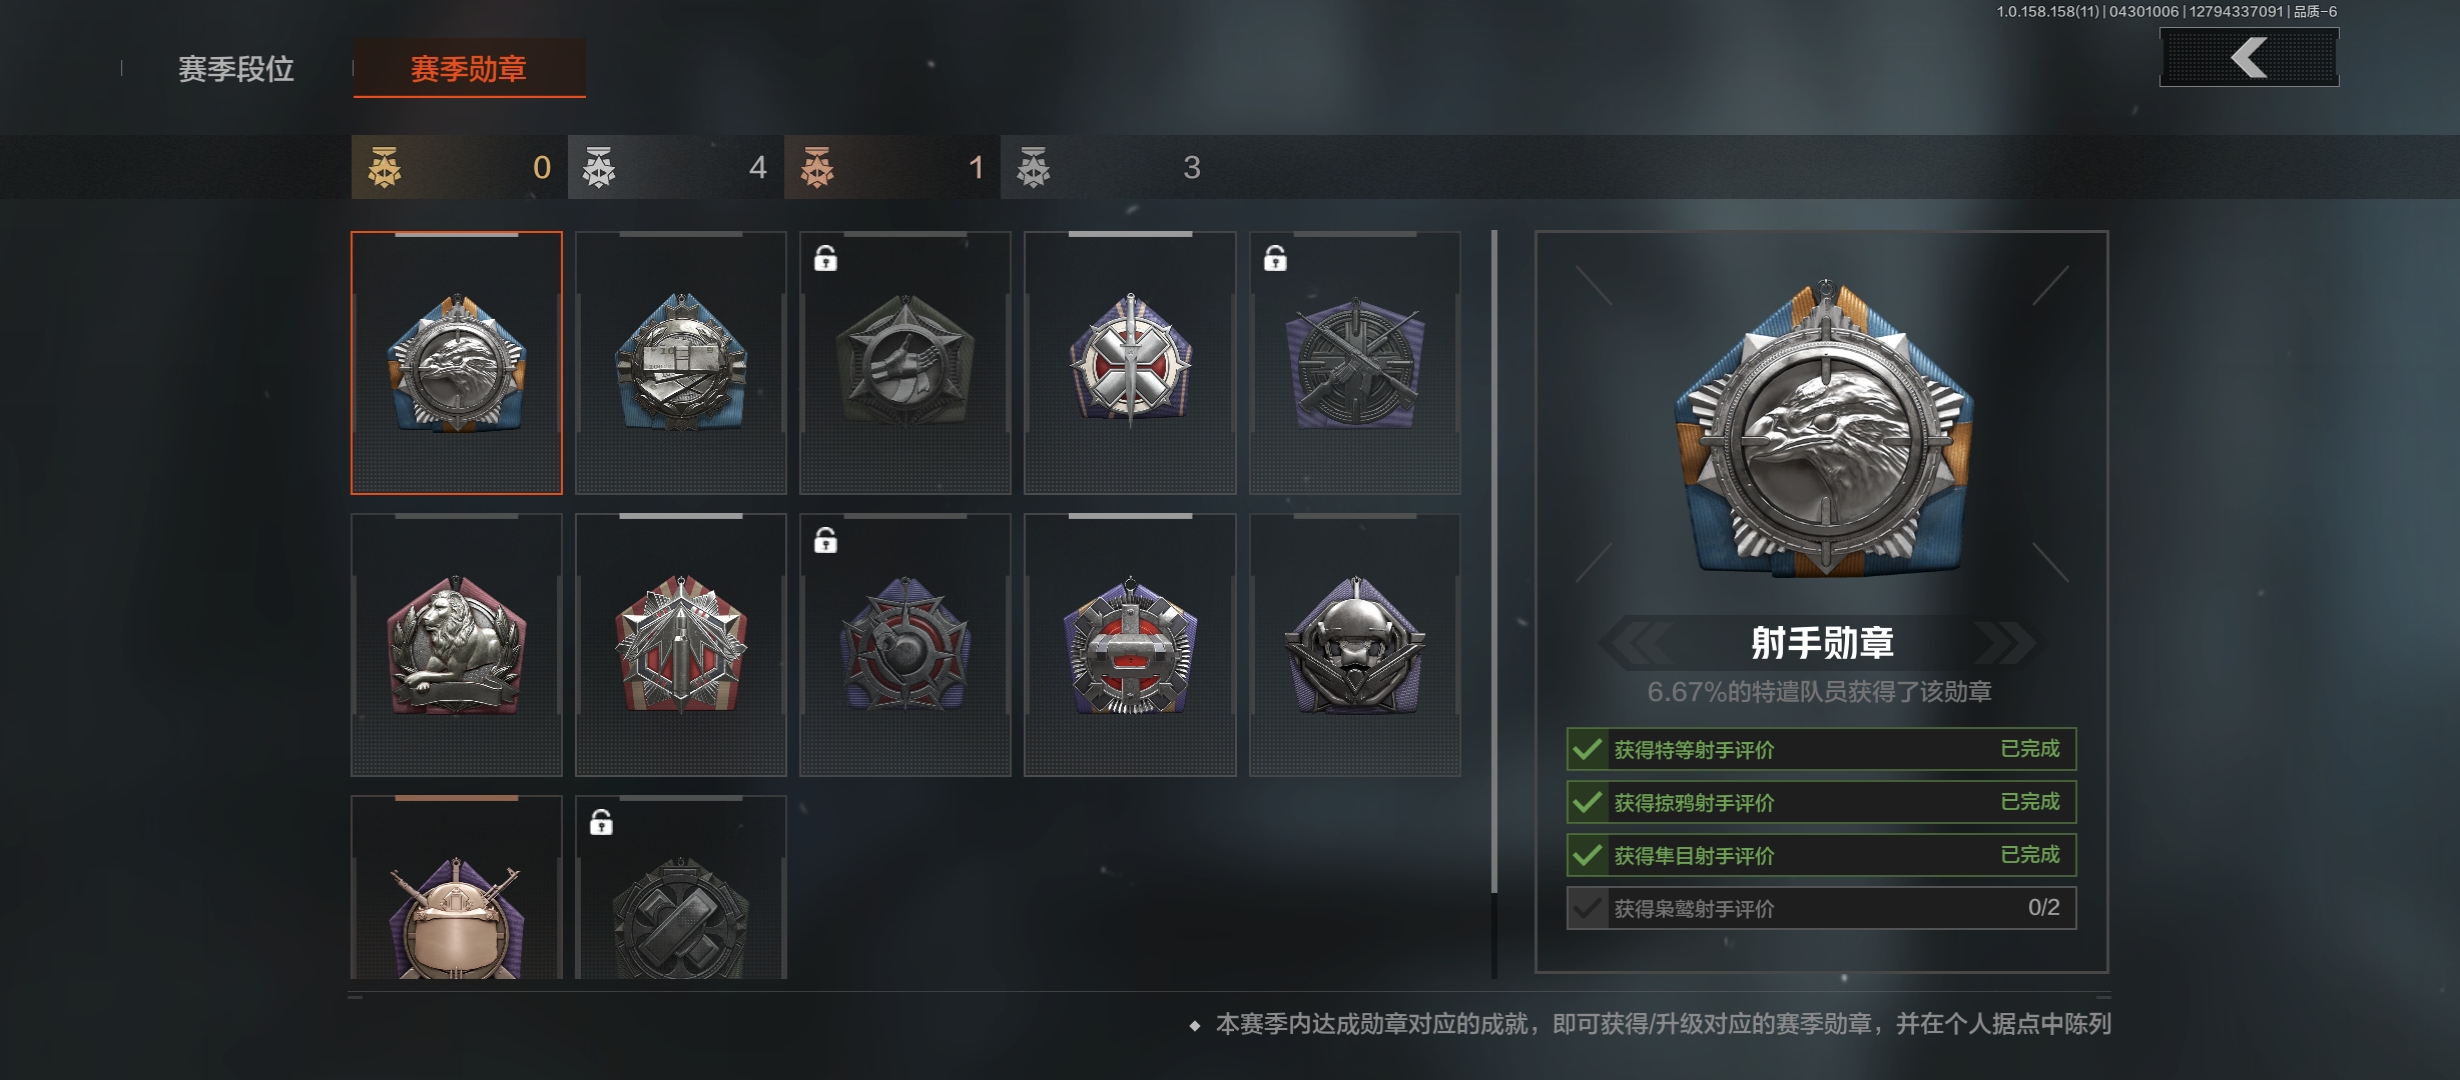Click the back arrow button
This screenshot has width=2460, height=1080.
(2249, 57)
